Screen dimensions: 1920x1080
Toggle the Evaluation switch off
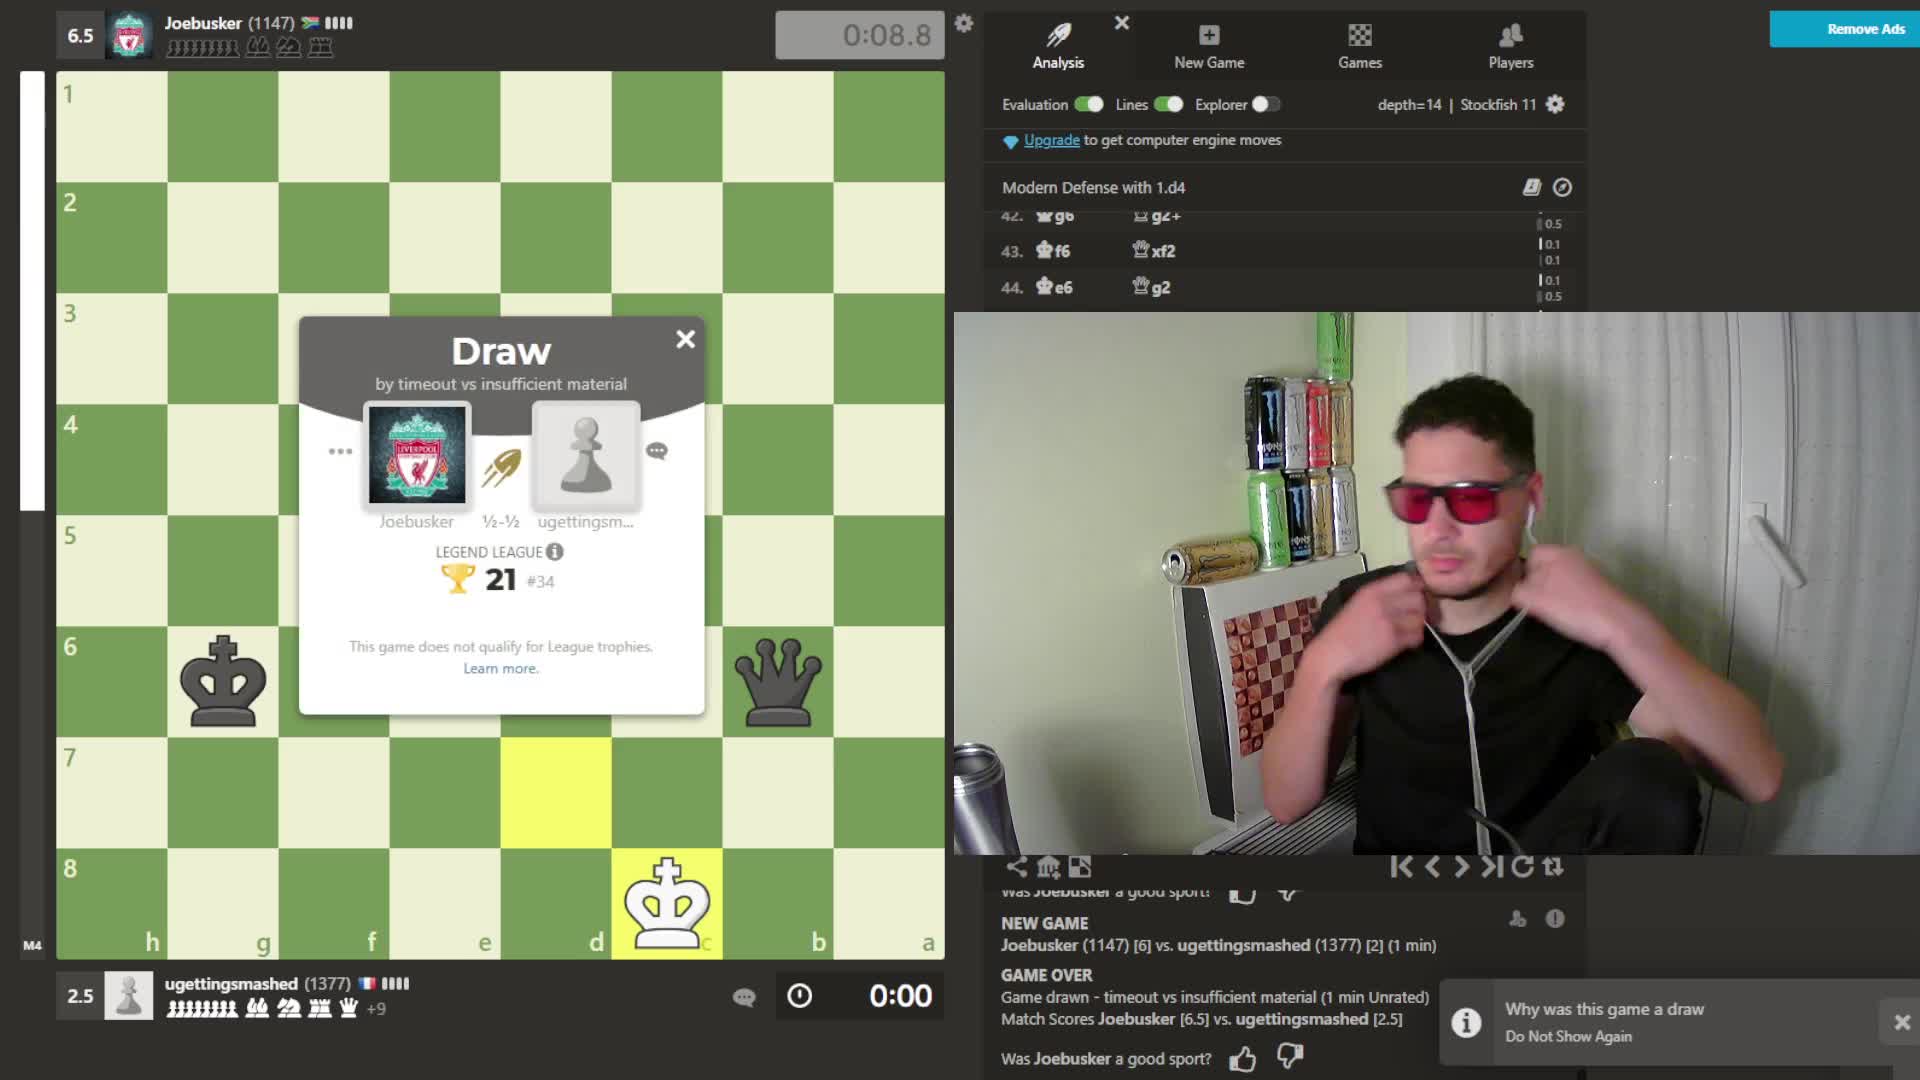tap(1088, 104)
